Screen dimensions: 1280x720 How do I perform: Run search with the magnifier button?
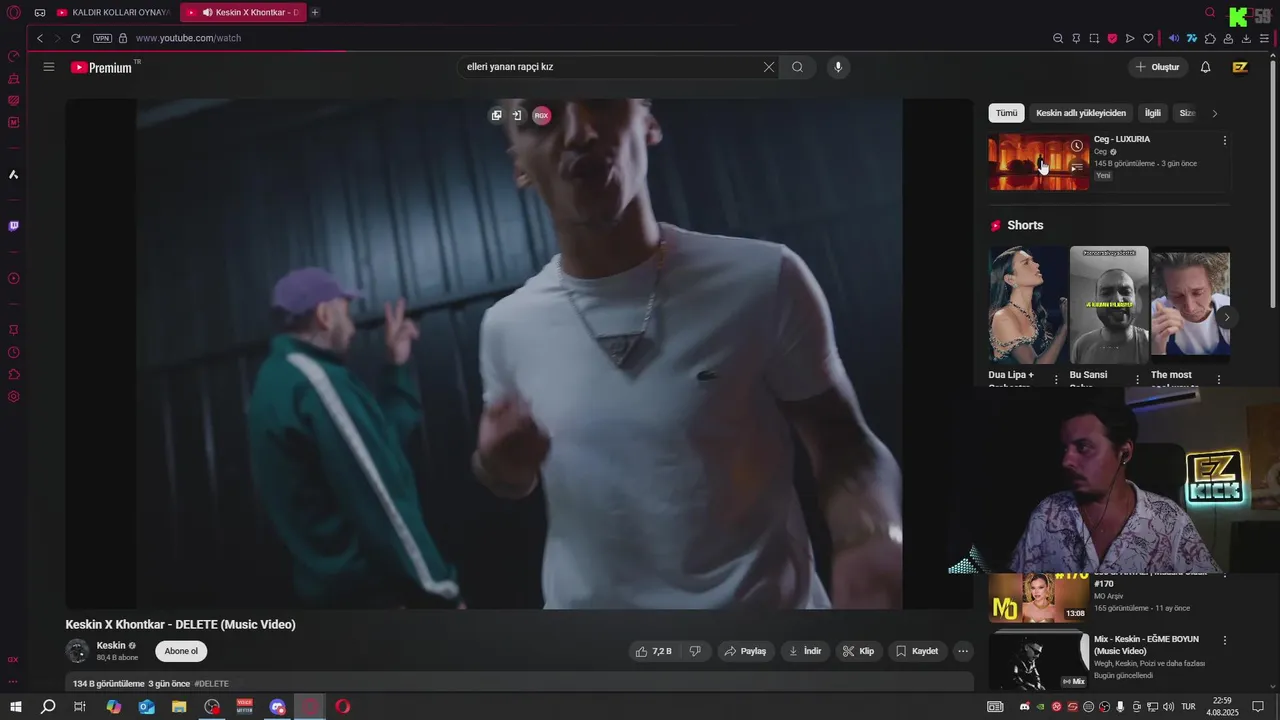click(x=797, y=67)
